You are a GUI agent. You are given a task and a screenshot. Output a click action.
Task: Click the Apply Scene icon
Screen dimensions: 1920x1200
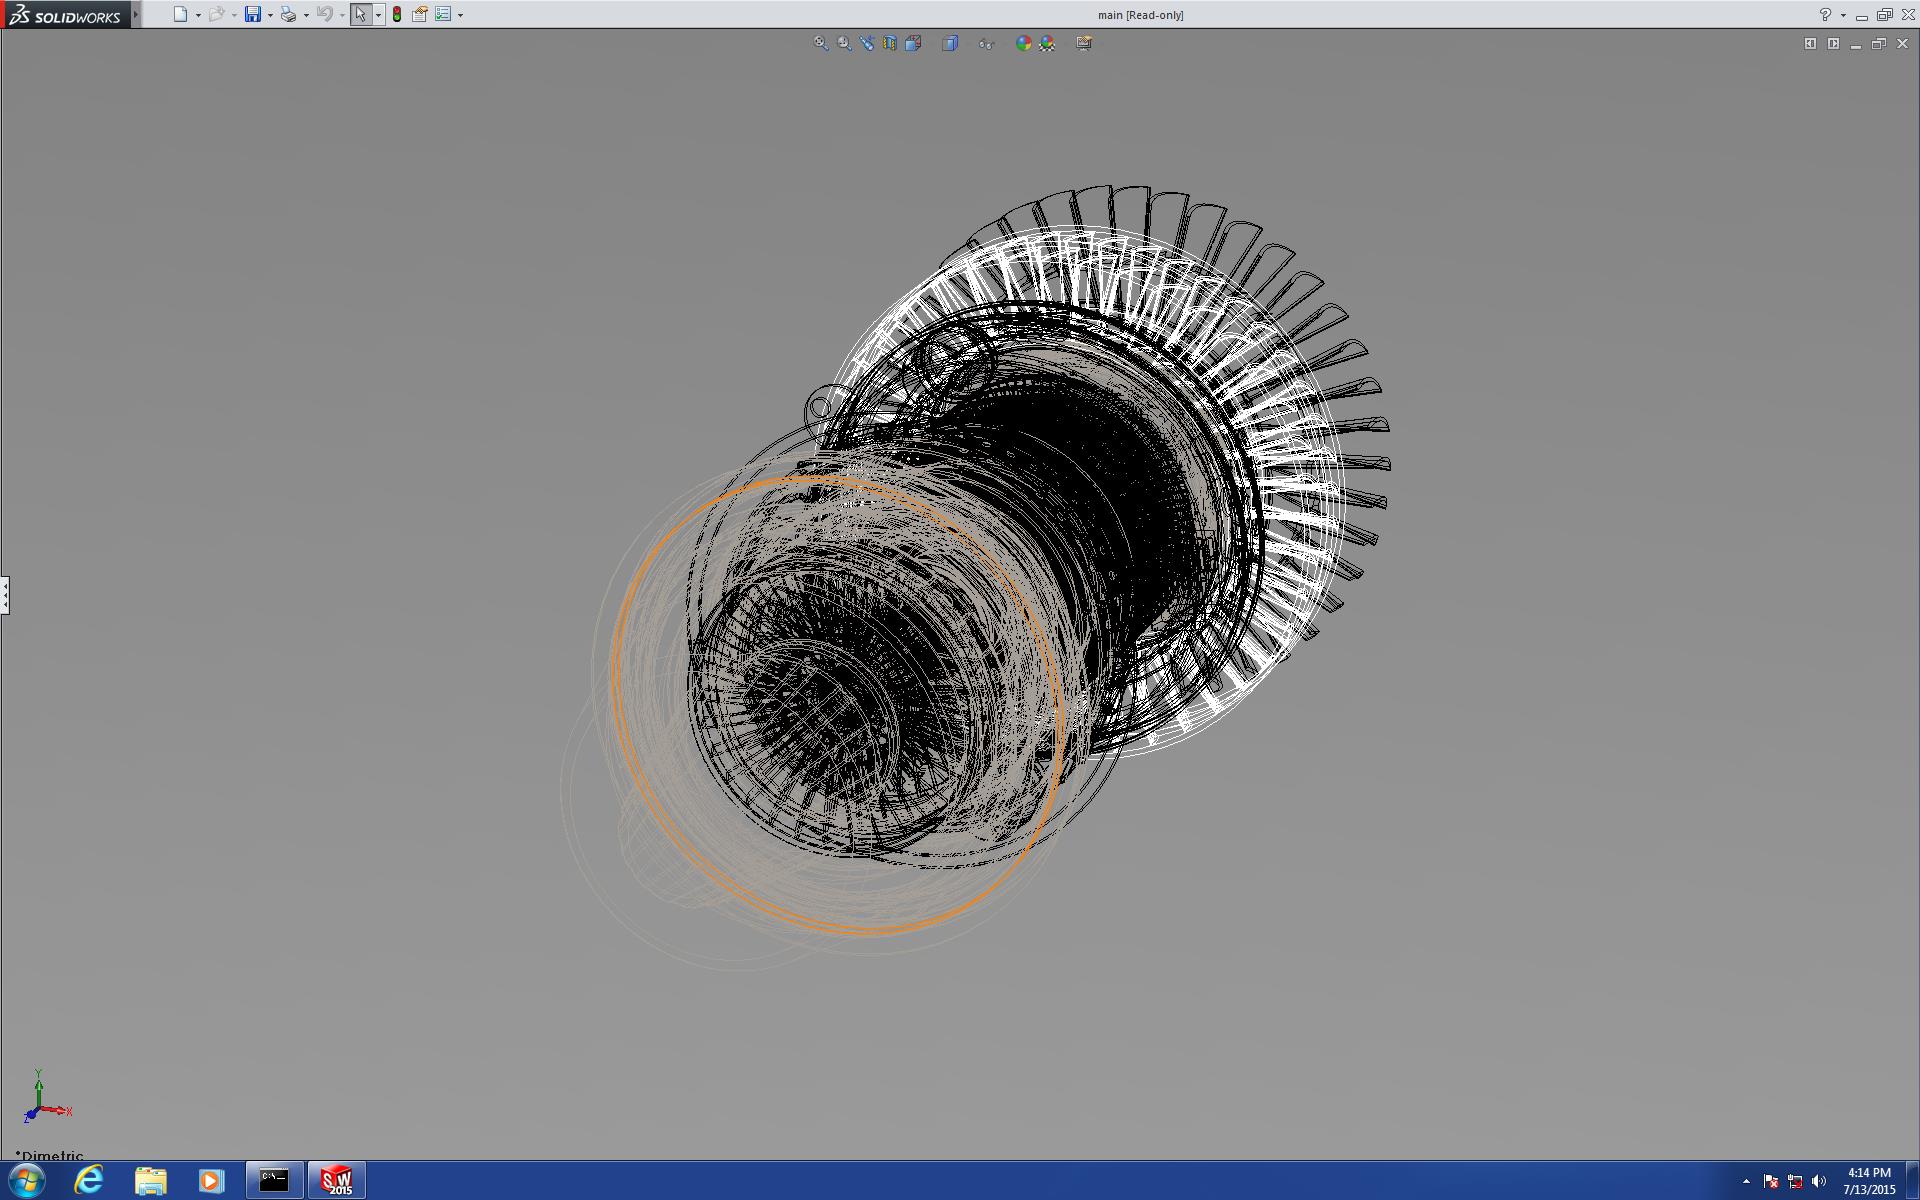pos(1047,43)
